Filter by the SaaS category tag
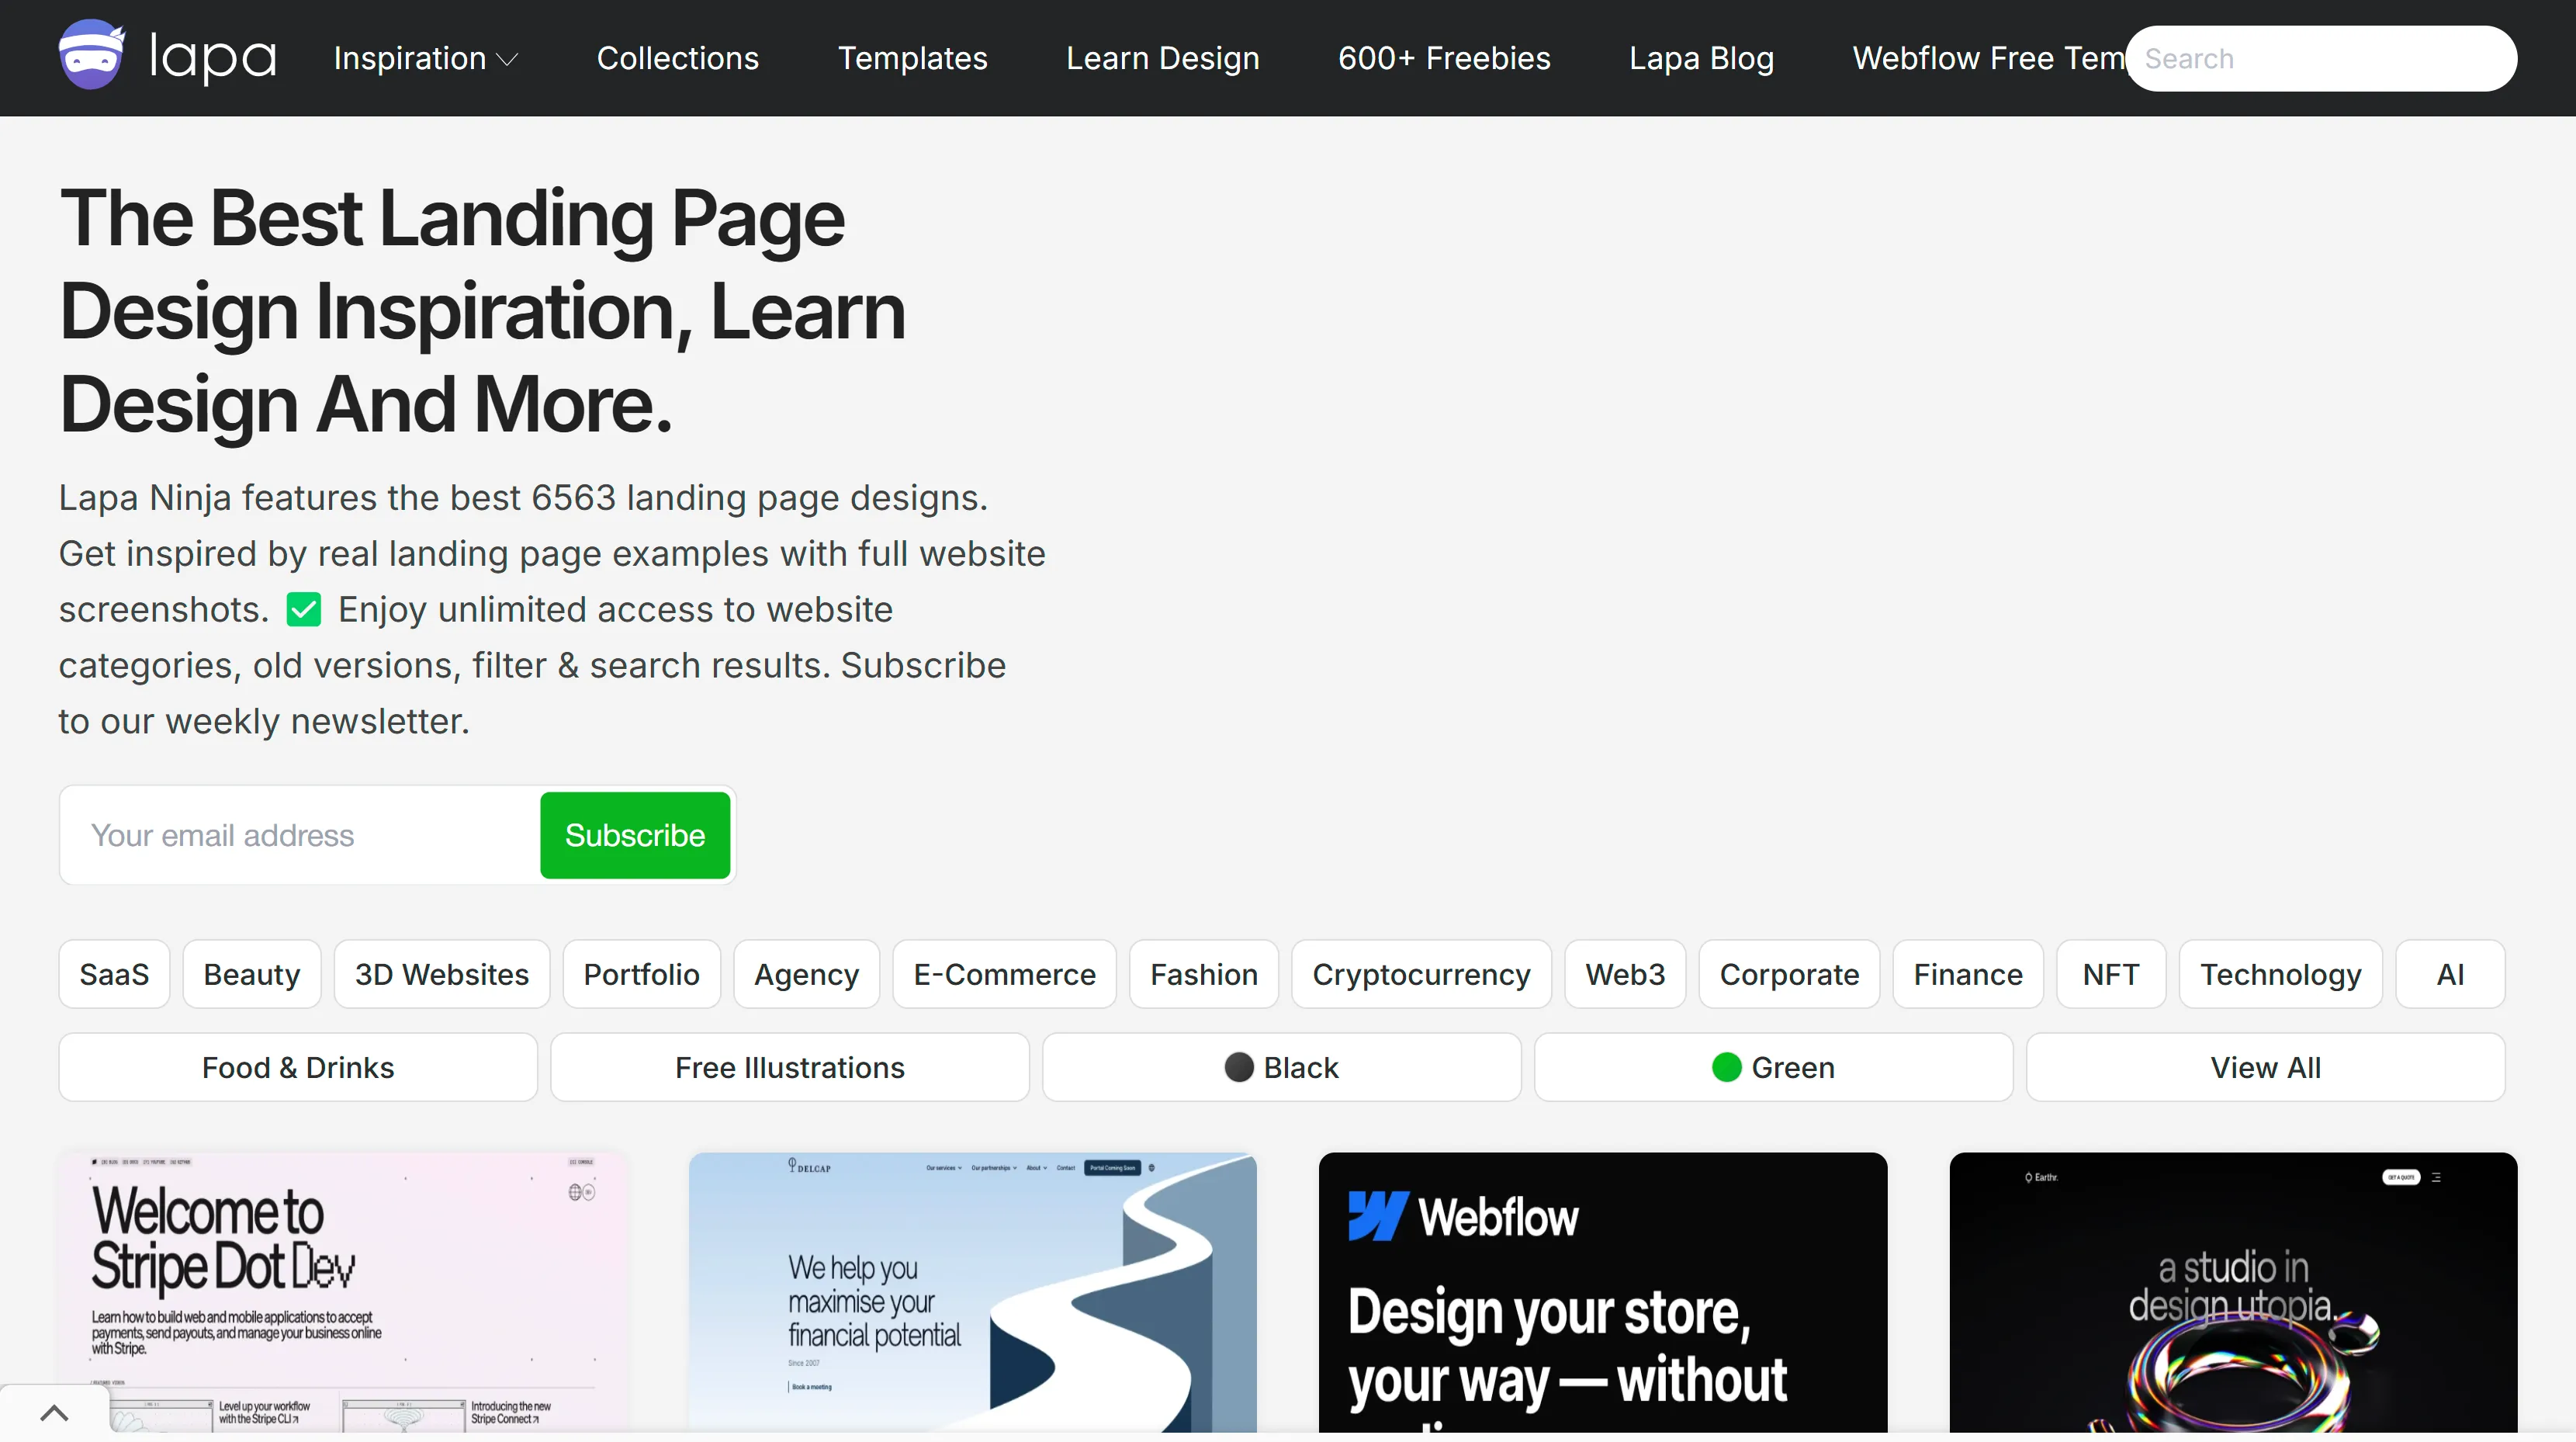Screen dimensions: 2576x1442 [114, 974]
